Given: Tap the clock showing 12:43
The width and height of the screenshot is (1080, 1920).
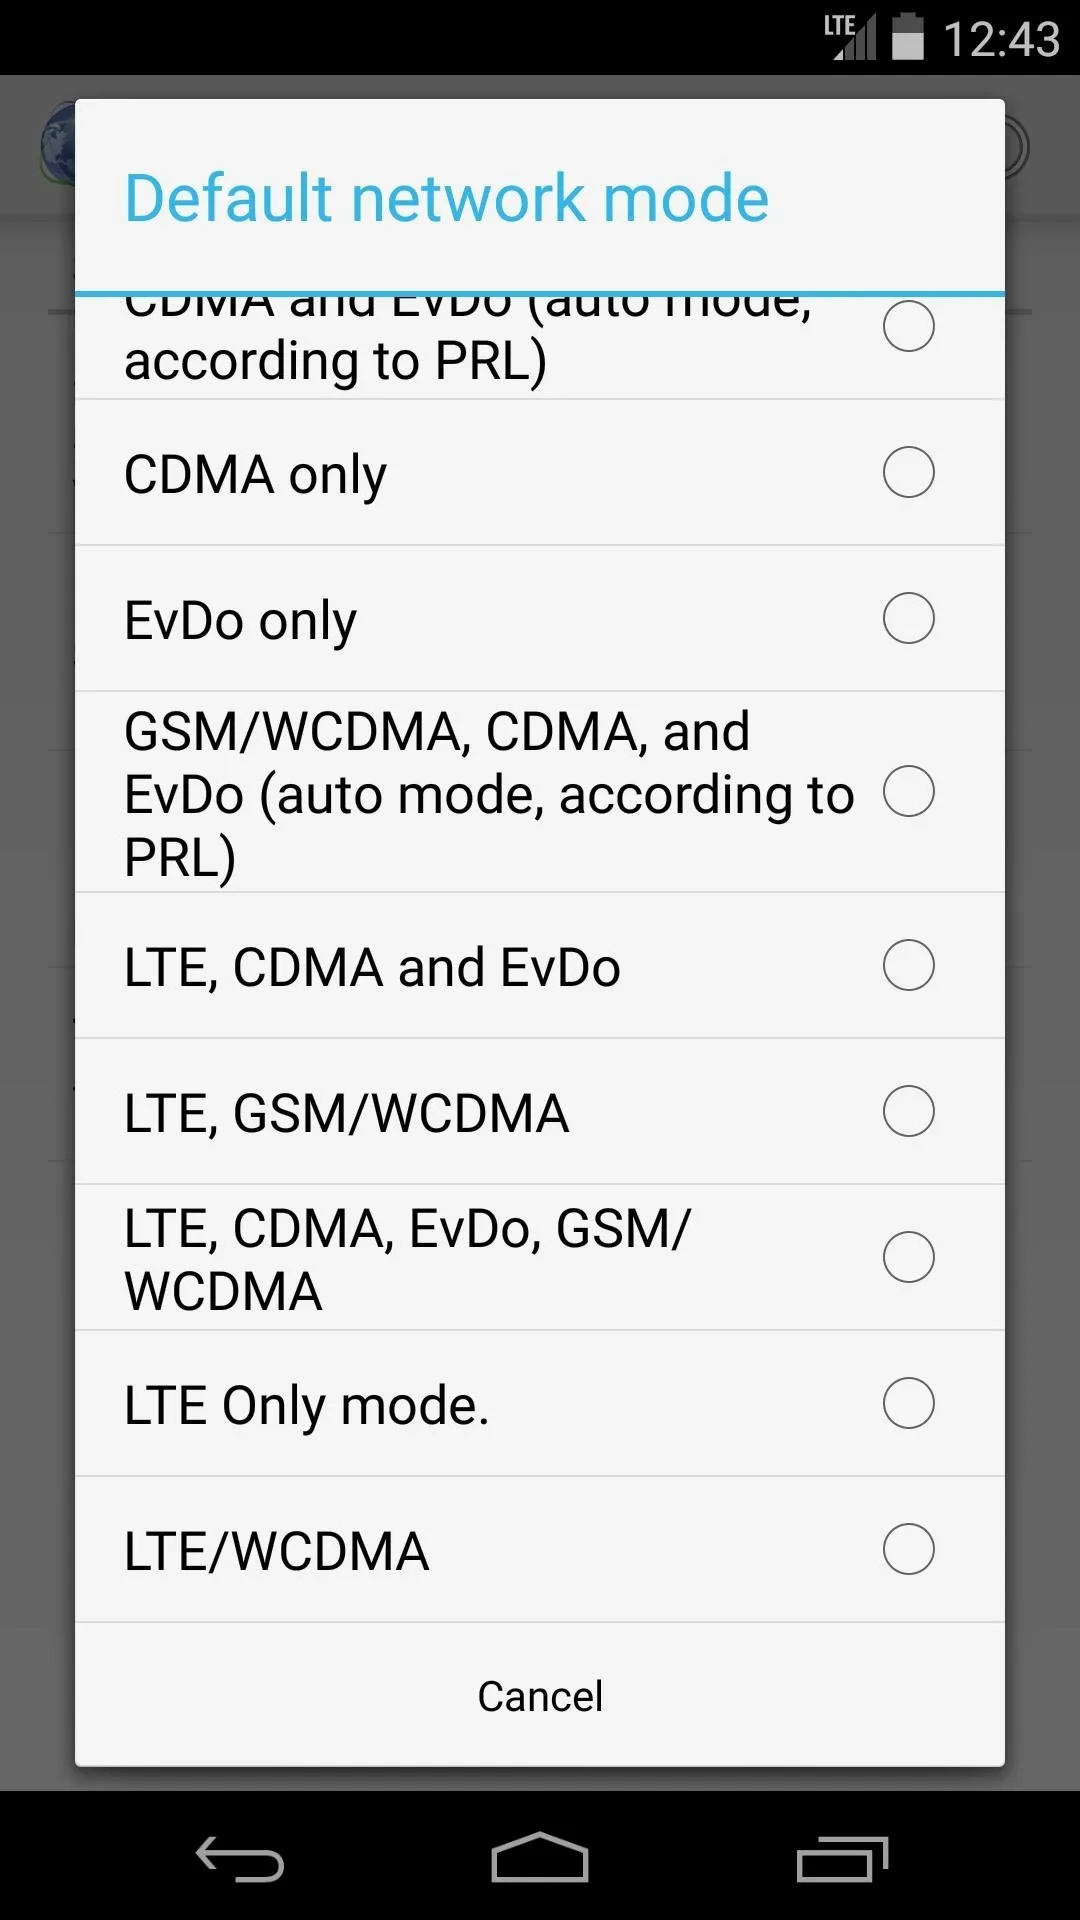Looking at the screenshot, I should 1001,39.
